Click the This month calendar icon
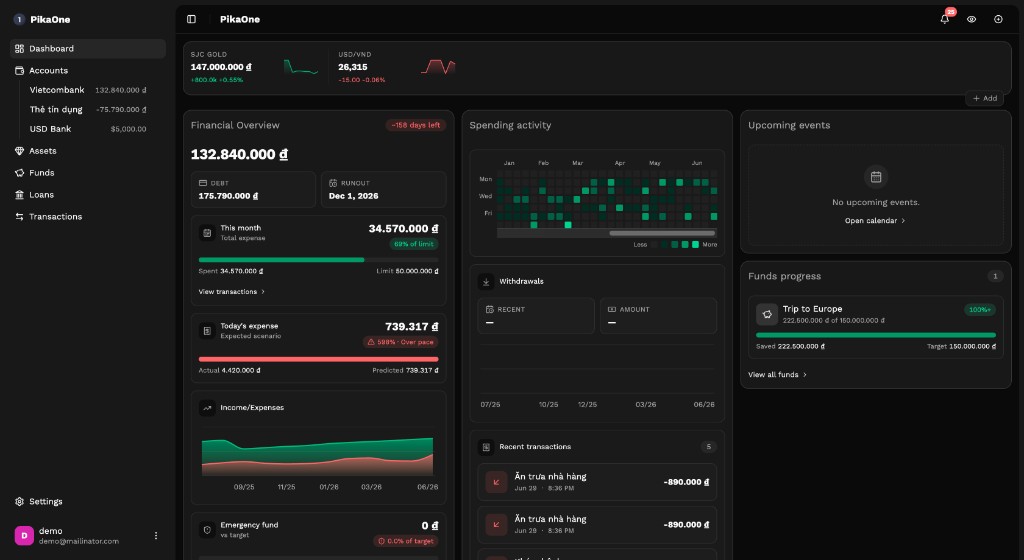The height and width of the screenshot is (560, 1024). point(207,233)
